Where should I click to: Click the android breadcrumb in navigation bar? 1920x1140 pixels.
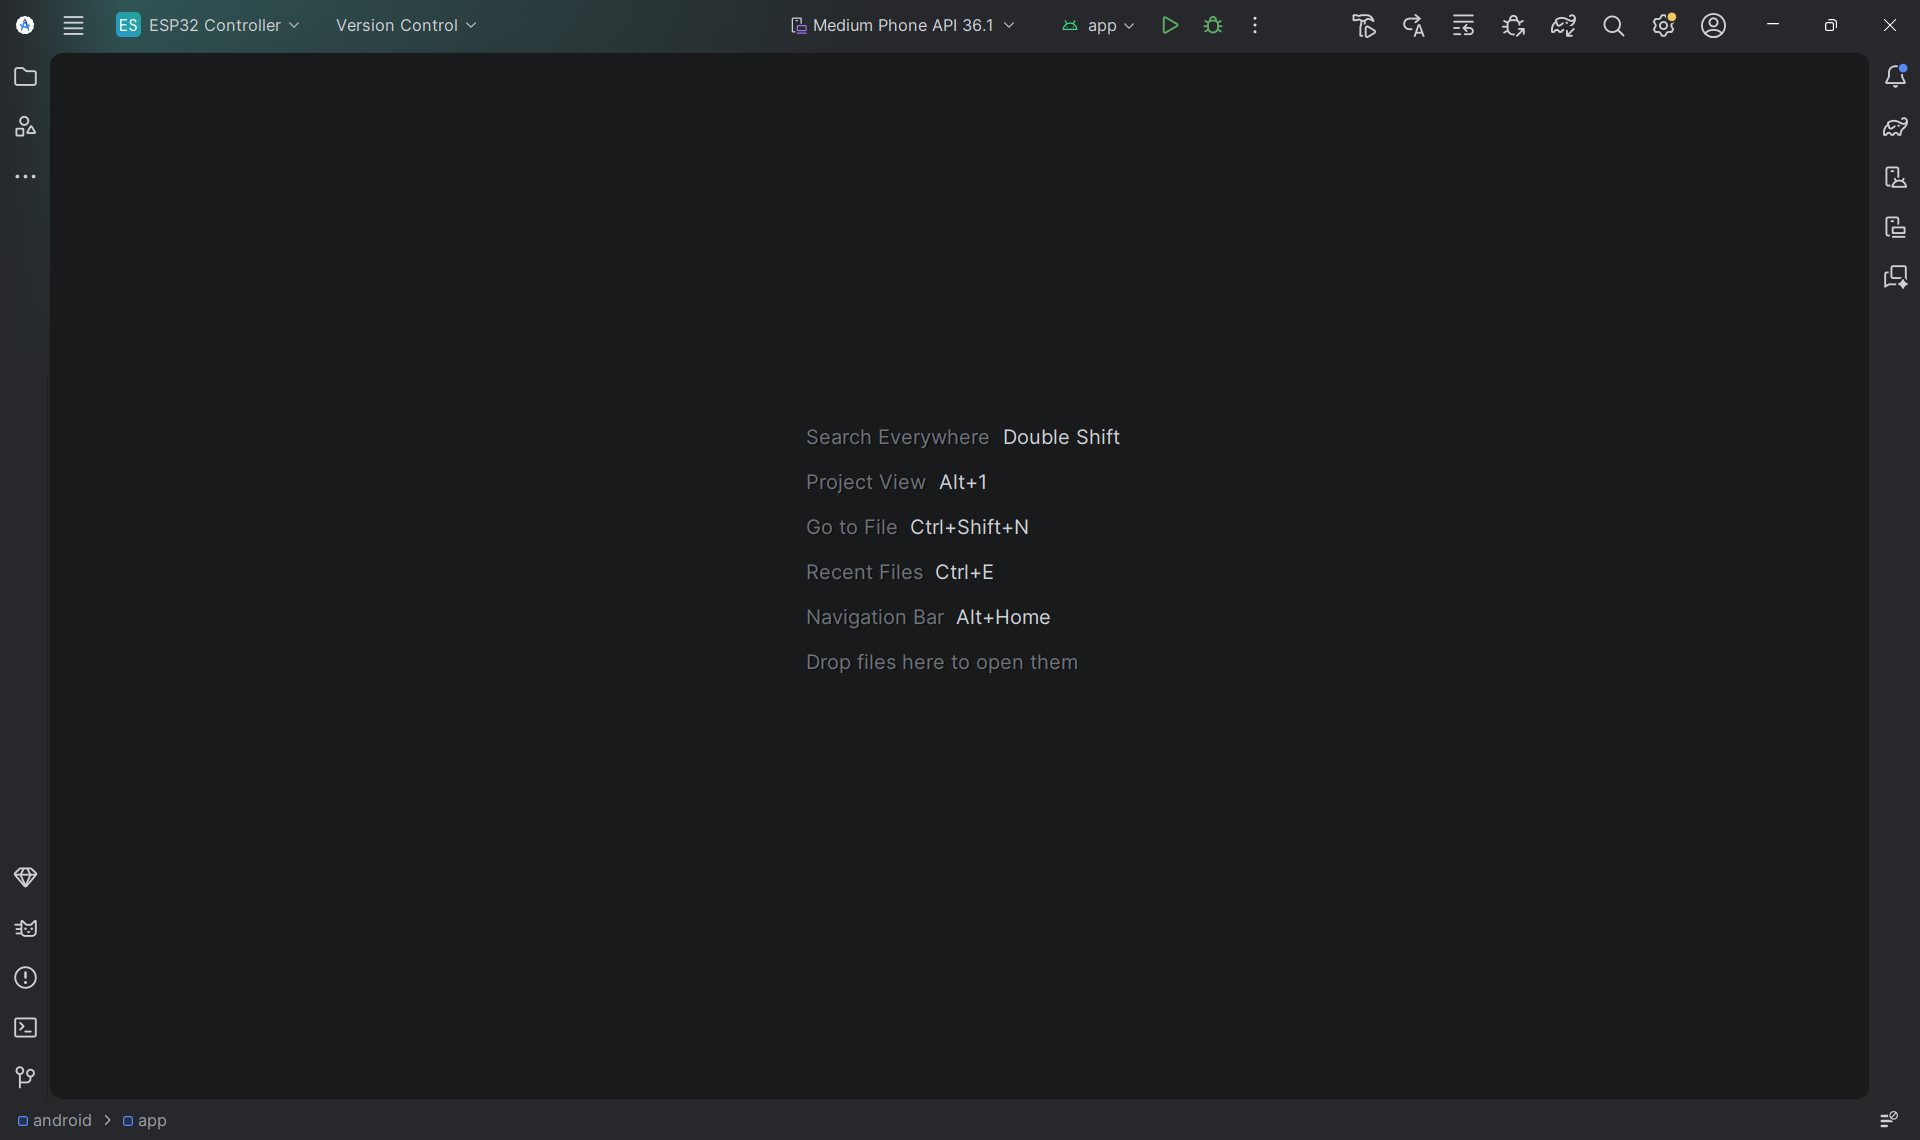click(55, 1121)
